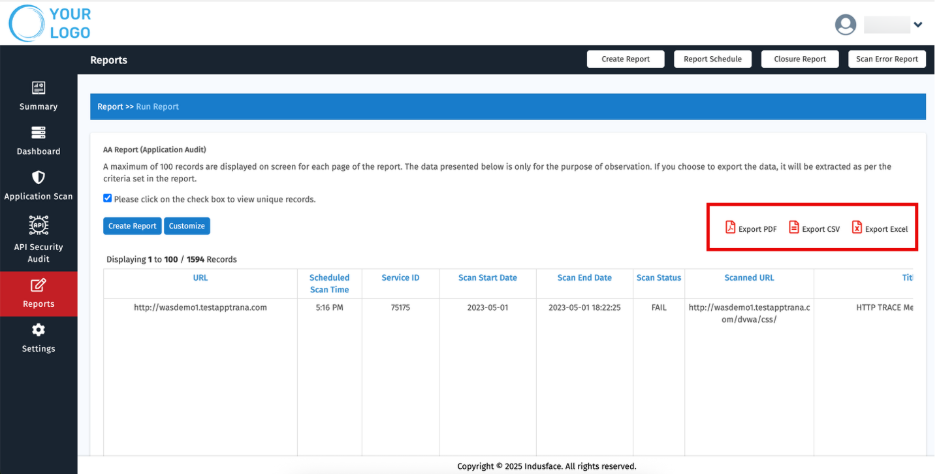
Task: Click Export PDF text link
Action: point(758,229)
